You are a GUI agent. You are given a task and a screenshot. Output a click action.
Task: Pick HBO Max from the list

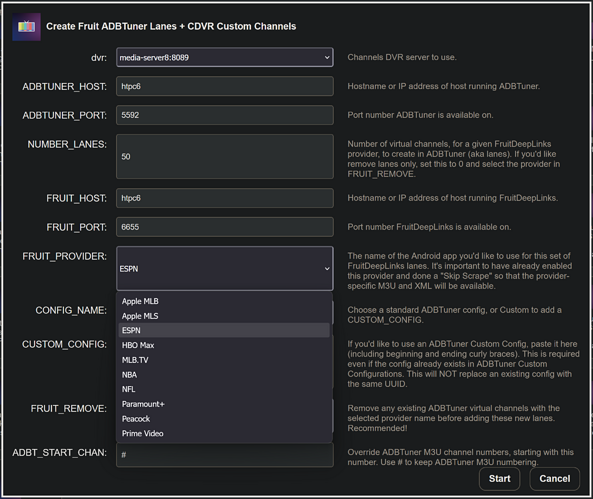(x=224, y=345)
